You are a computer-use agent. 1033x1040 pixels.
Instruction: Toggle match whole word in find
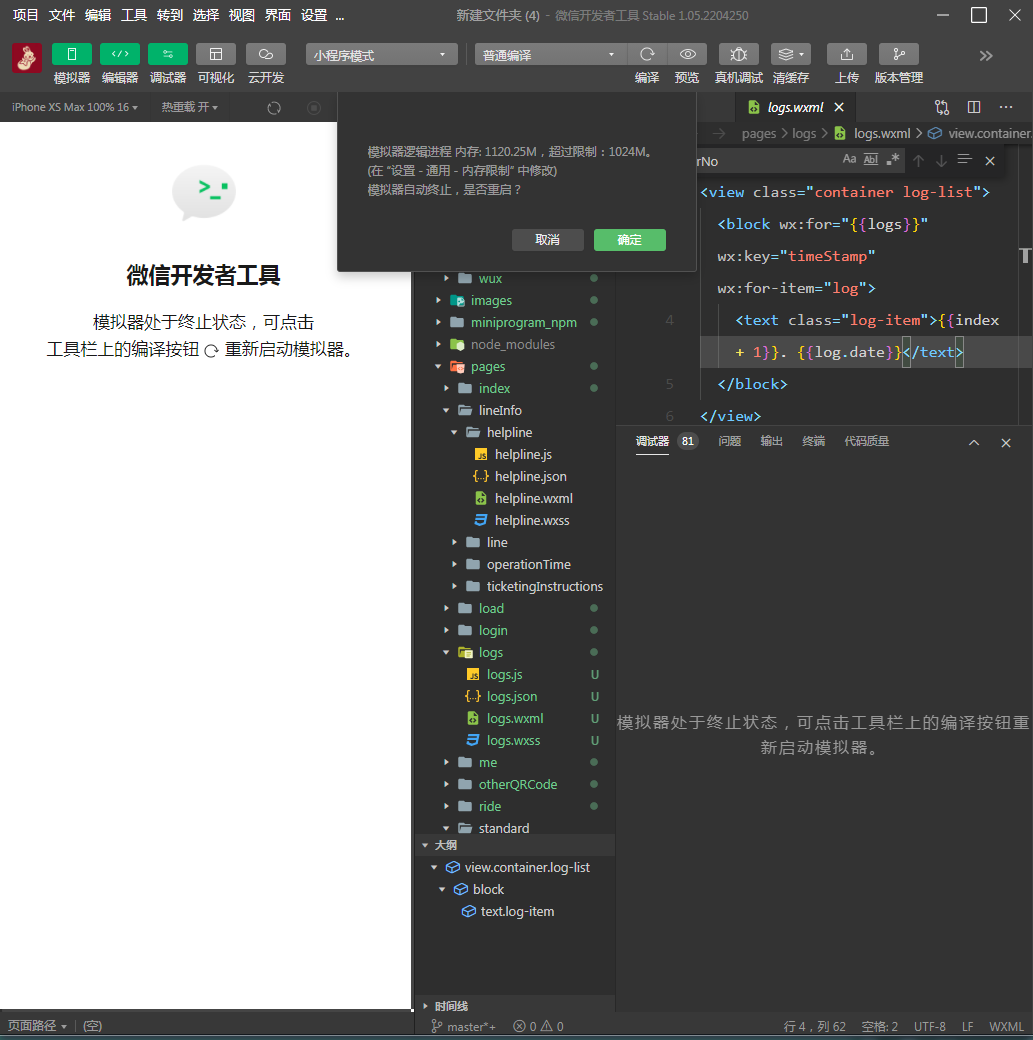(871, 159)
